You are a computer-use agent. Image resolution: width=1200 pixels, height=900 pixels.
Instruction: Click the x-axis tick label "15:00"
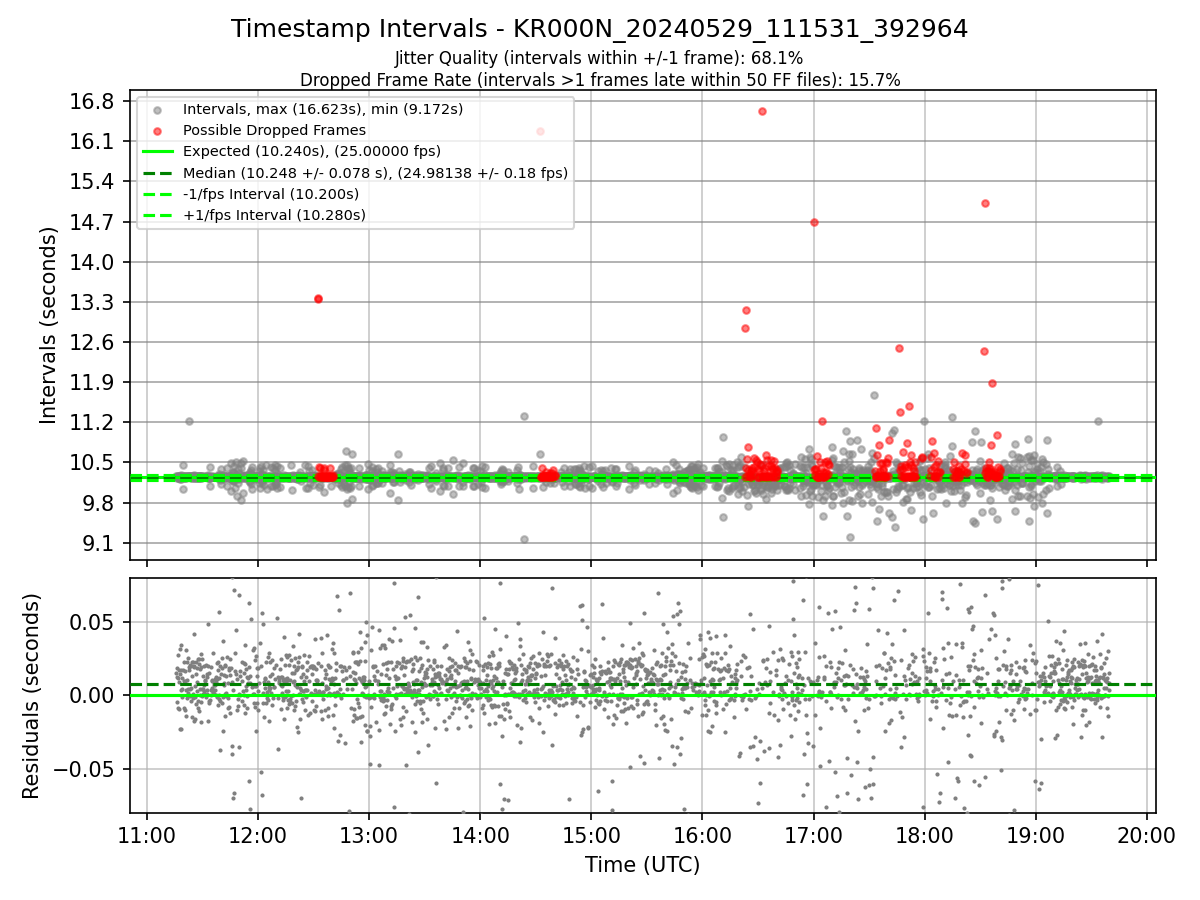coord(591,834)
